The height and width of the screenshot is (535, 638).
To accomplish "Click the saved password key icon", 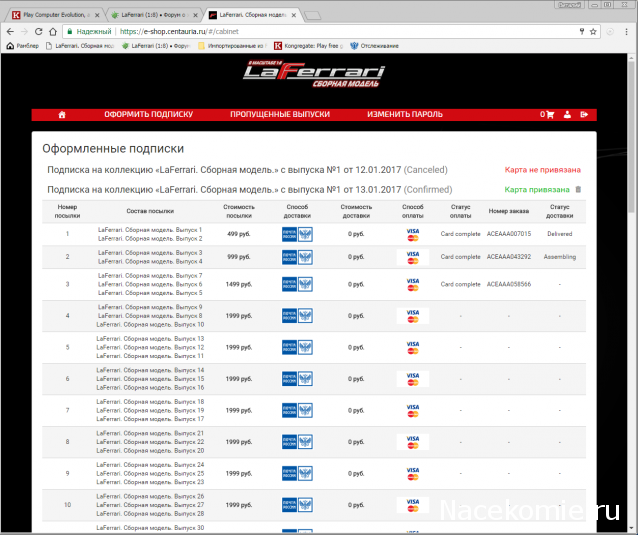I will coord(582,32).
